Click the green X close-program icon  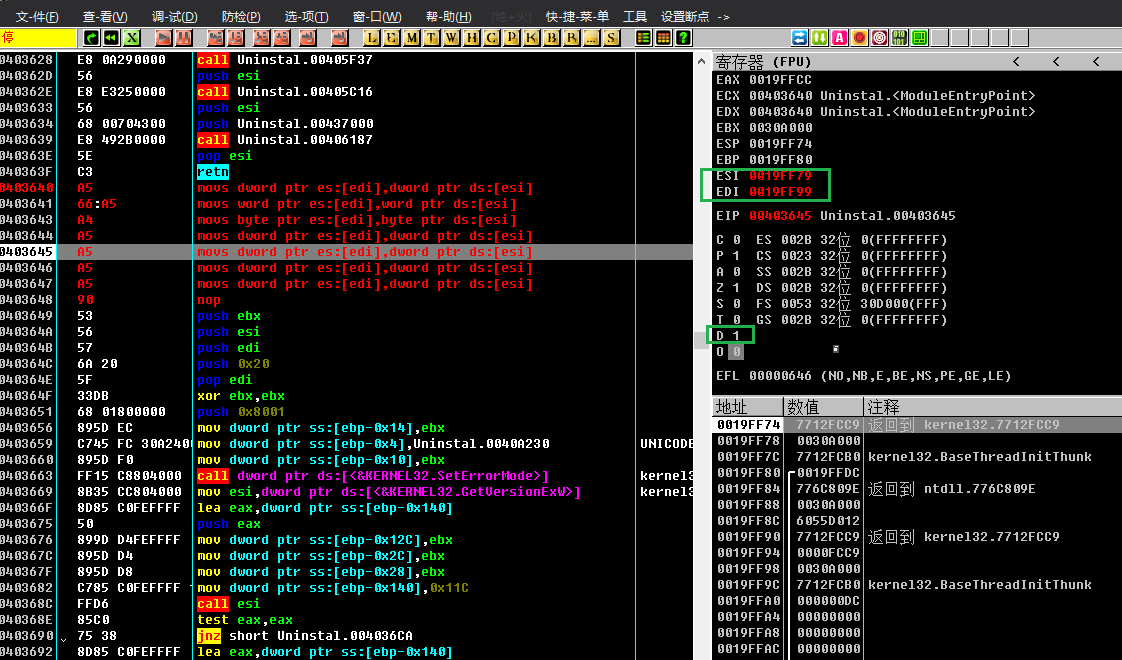(132, 38)
